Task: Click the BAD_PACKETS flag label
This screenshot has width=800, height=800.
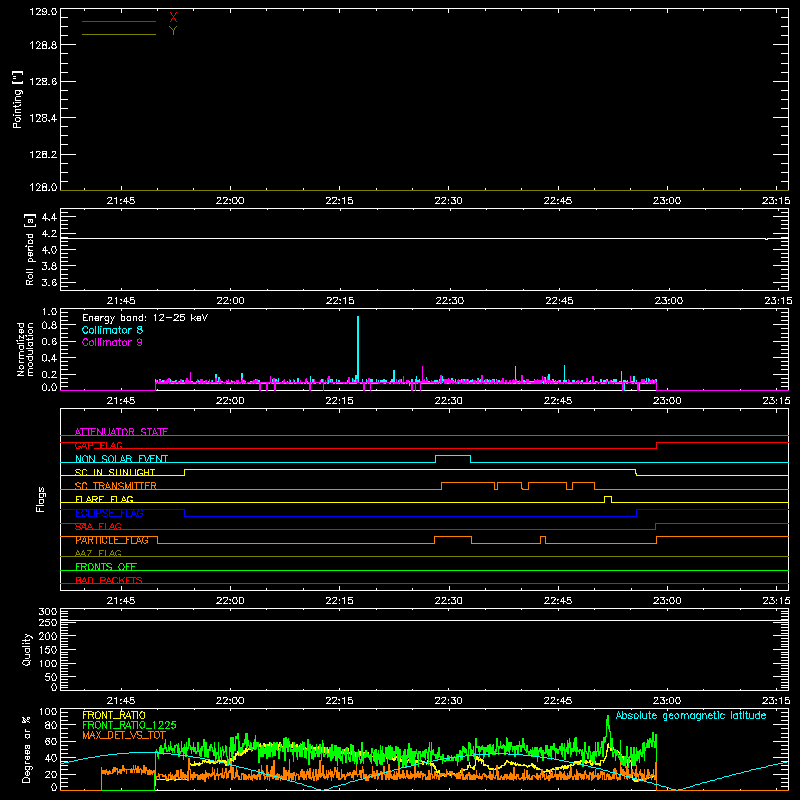Action: click(x=109, y=580)
